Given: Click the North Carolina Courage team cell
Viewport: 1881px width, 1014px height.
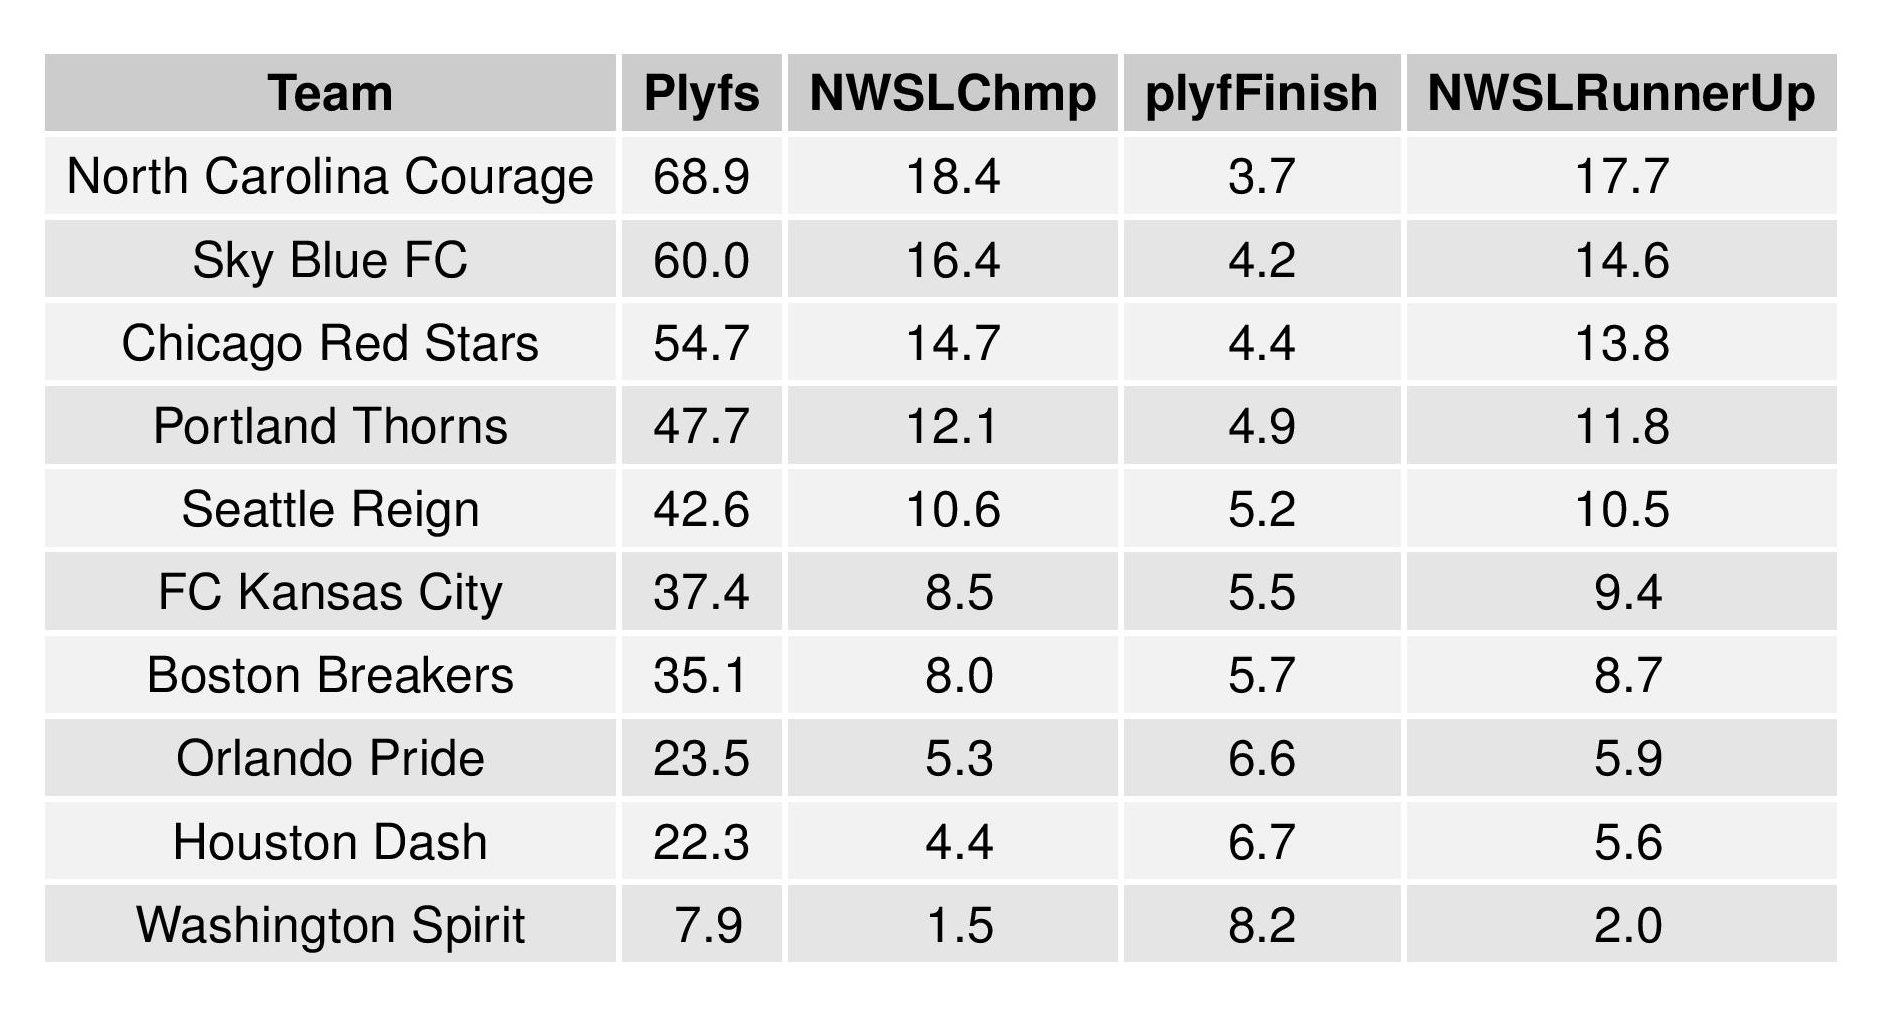Looking at the screenshot, I should 330,177.
